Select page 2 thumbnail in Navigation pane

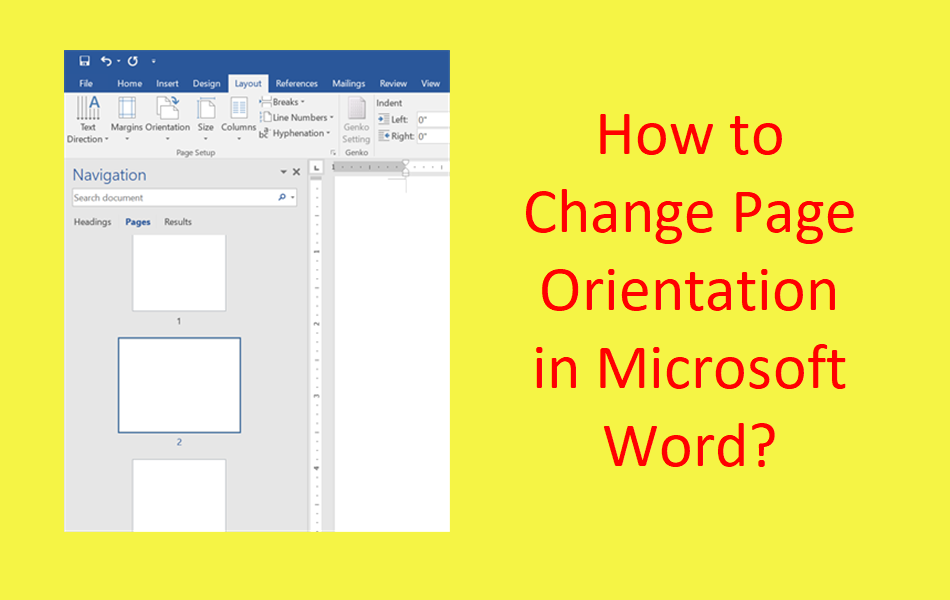point(180,383)
